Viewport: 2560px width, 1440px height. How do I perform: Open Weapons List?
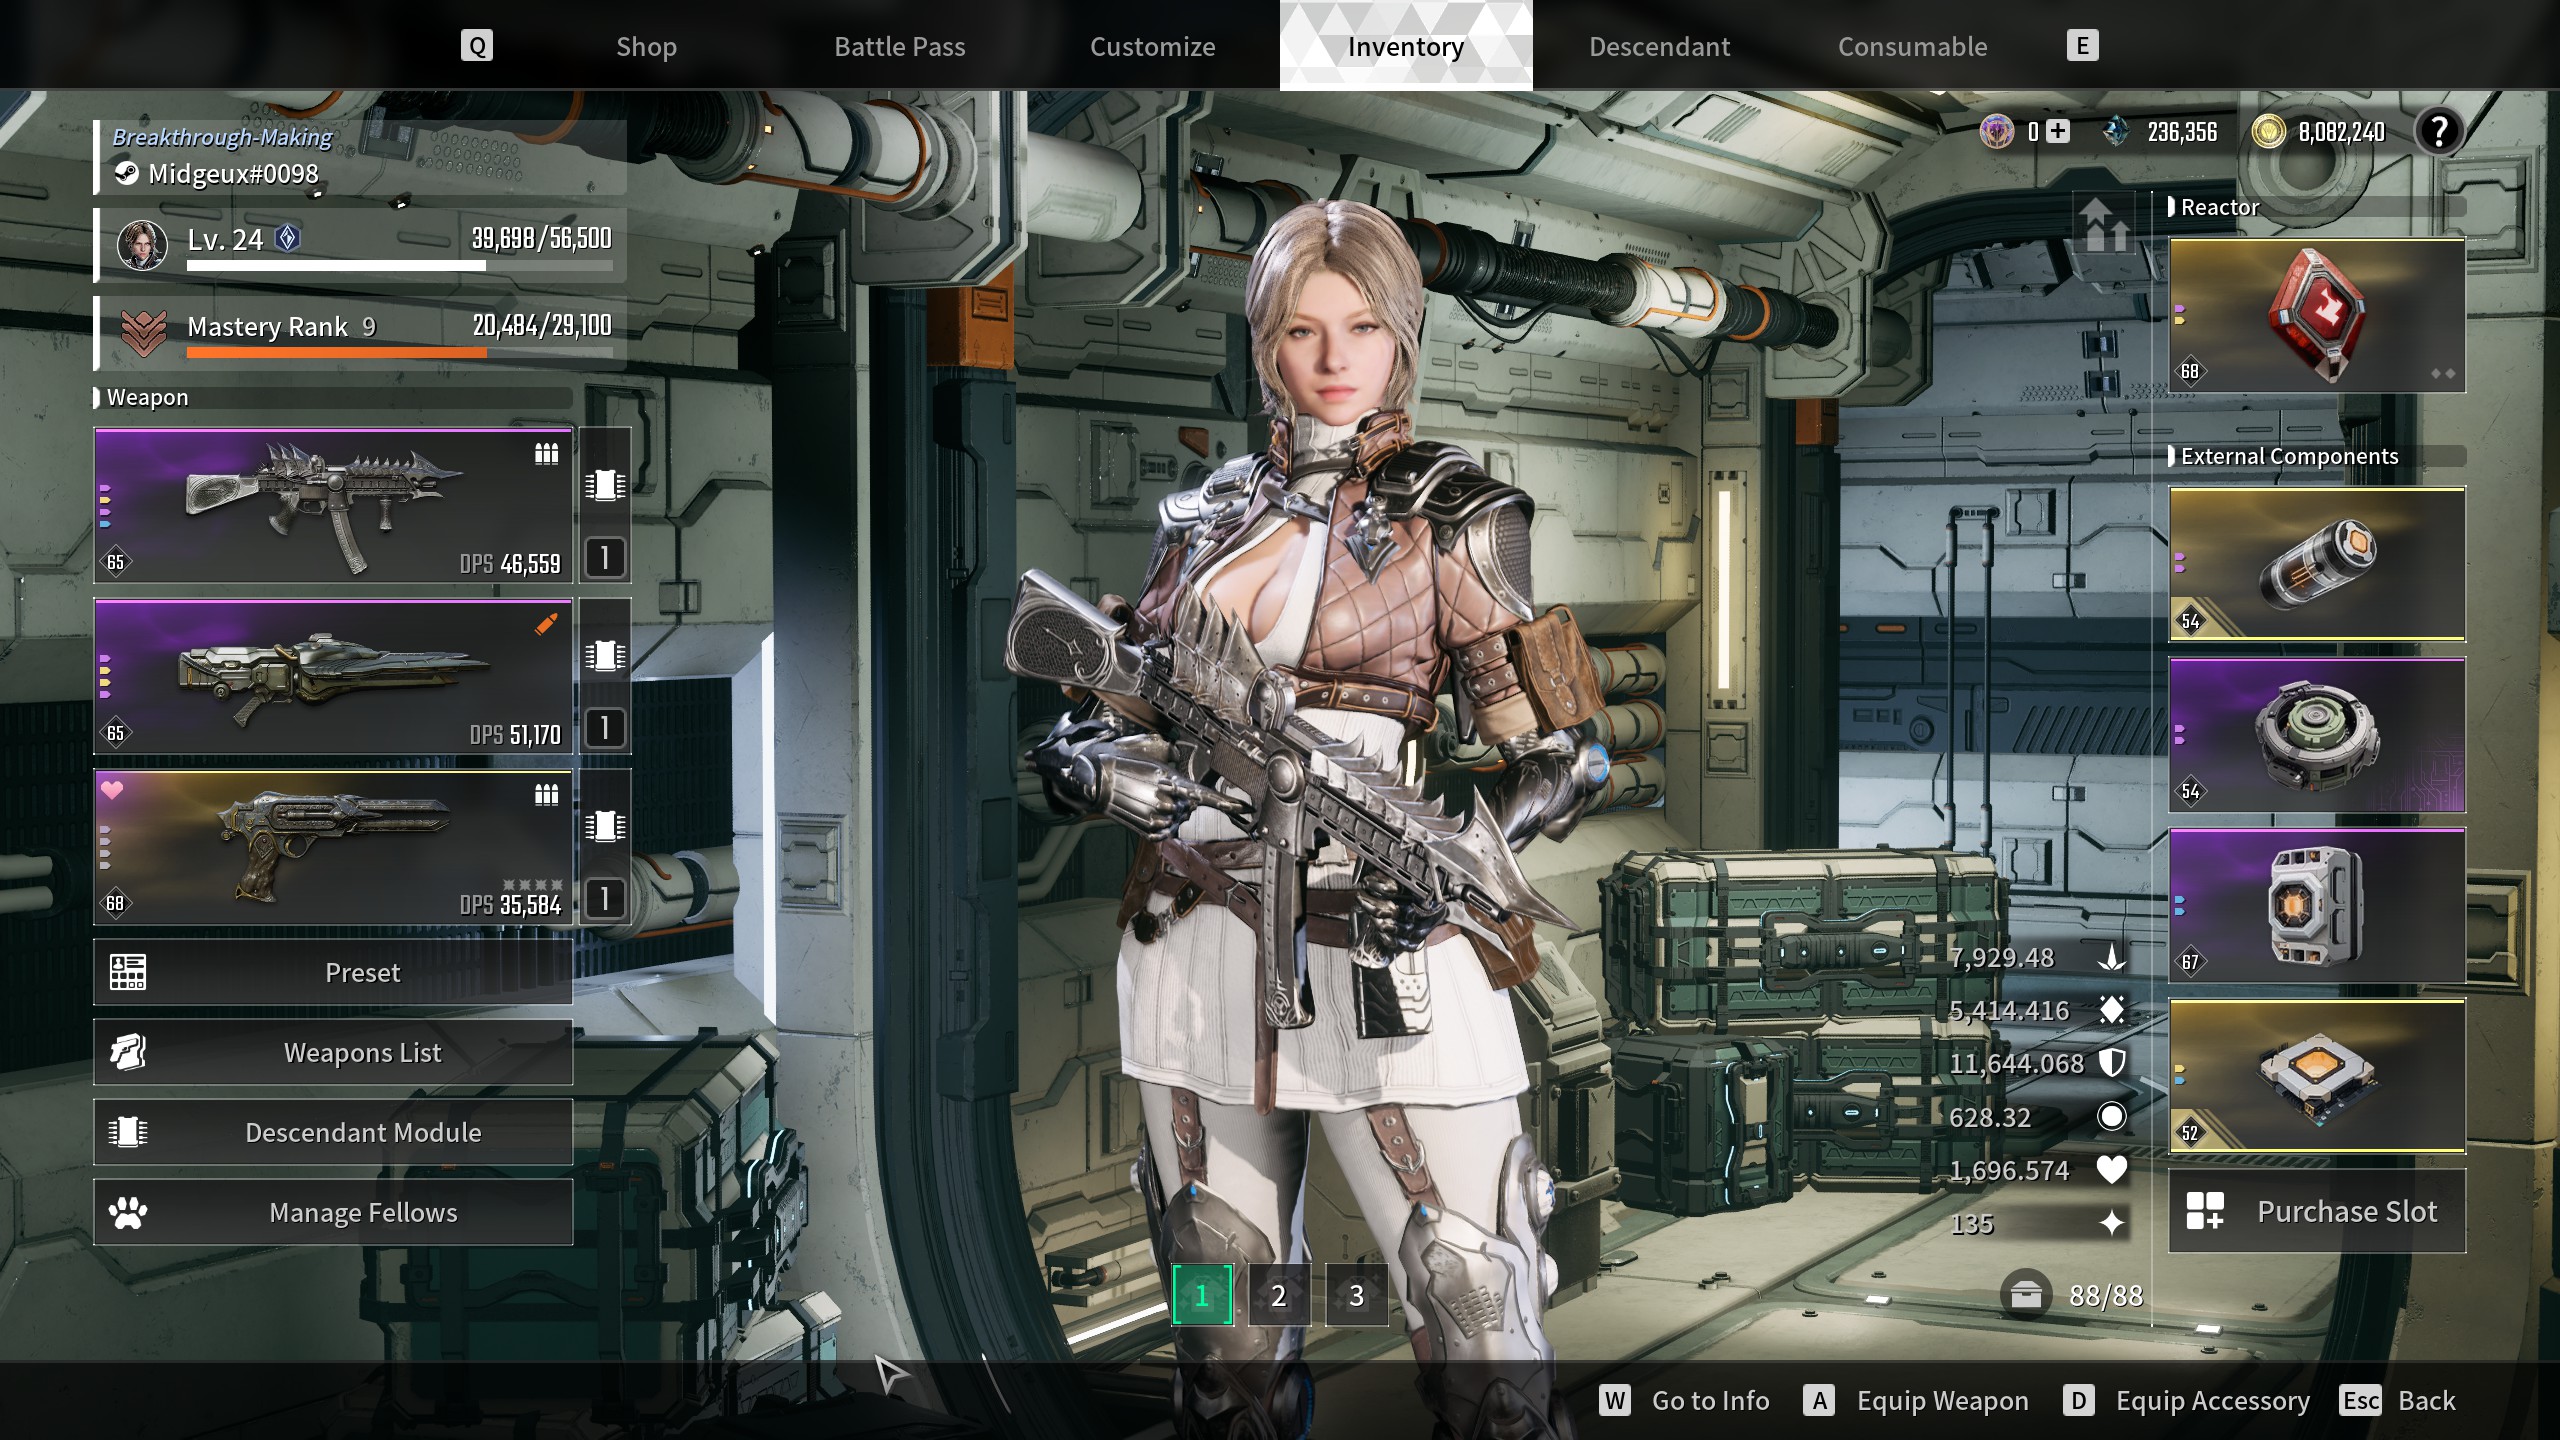coord(333,1052)
